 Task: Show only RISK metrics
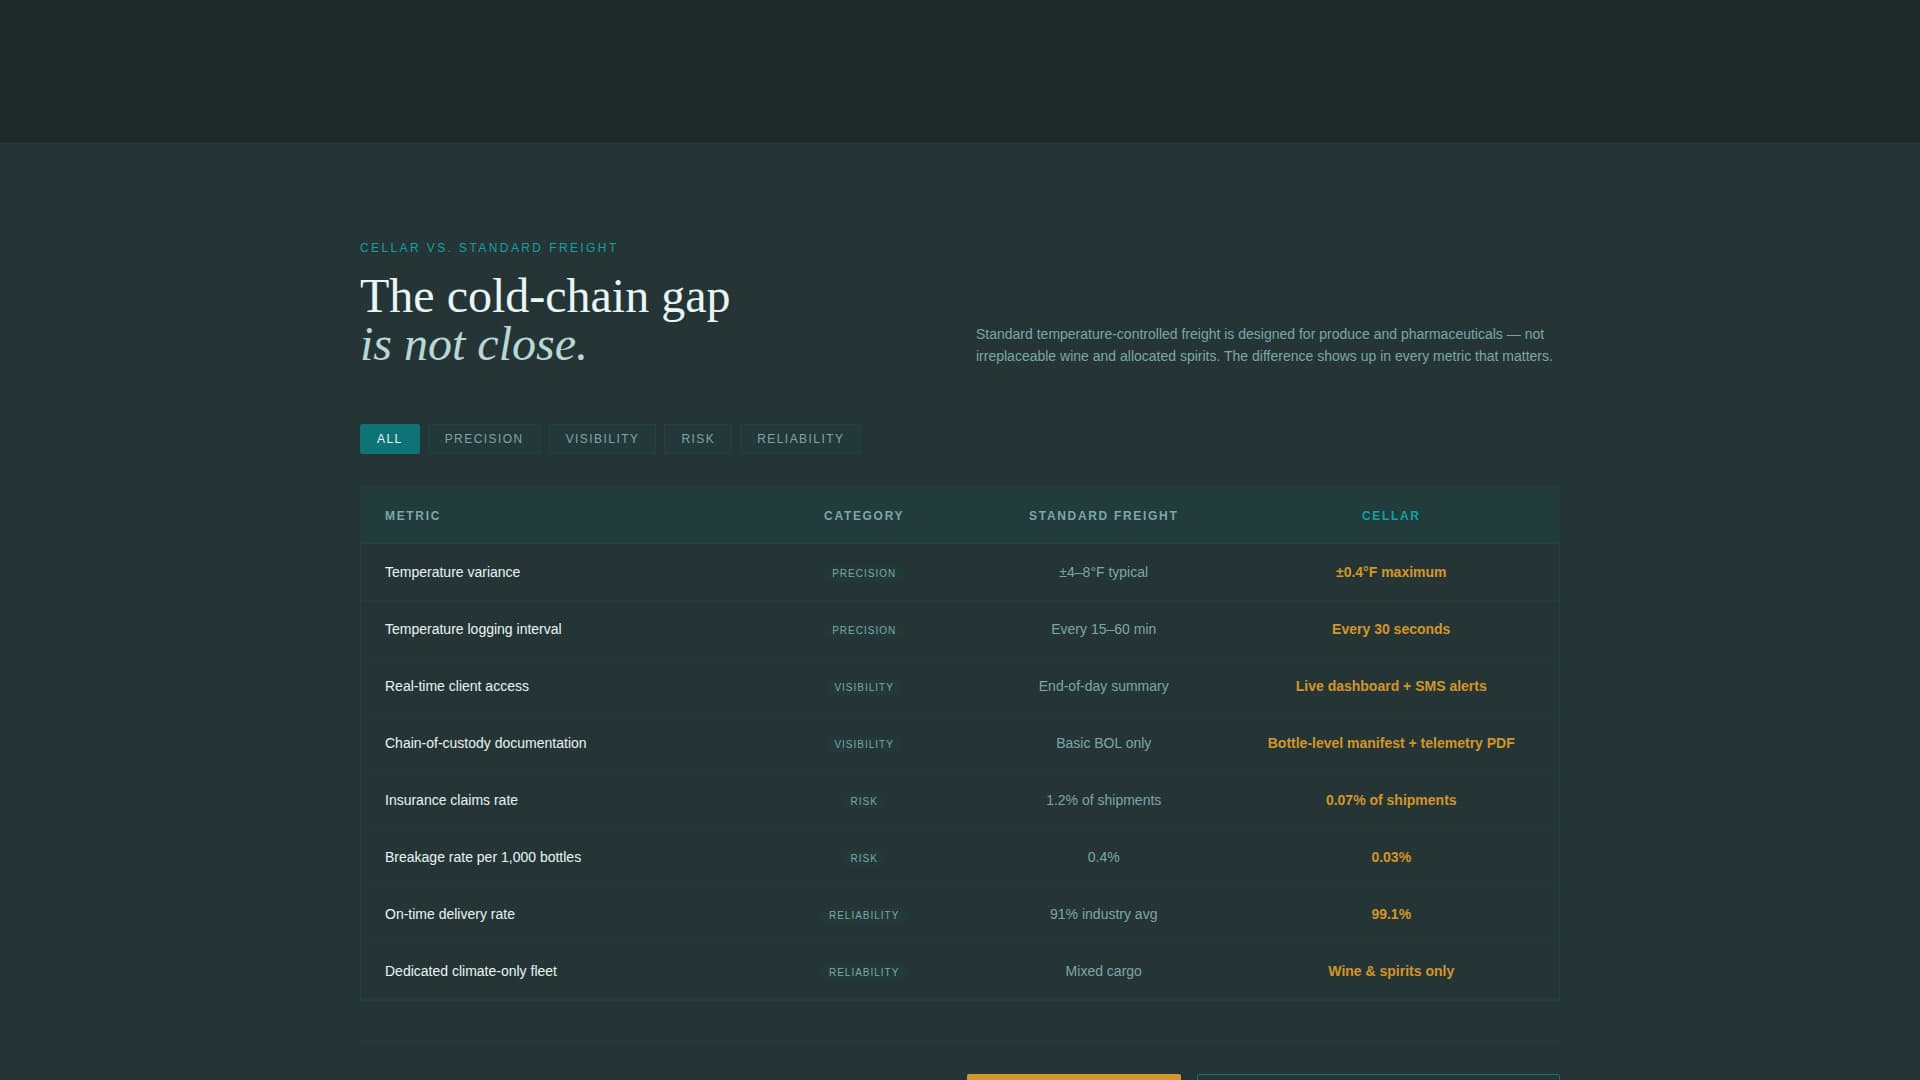point(697,439)
